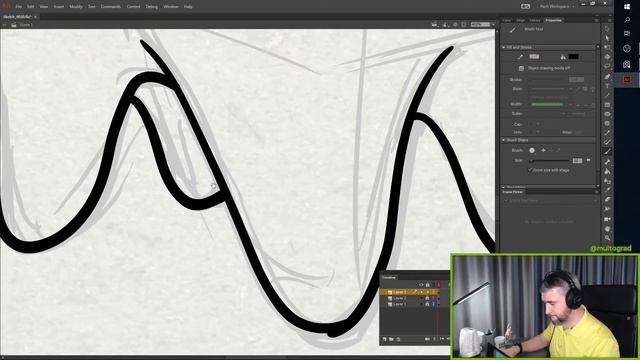The width and height of the screenshot is (640, 360).
Task: Toggle Zoom size with stage checkbox
Action: tap(530, 170)
